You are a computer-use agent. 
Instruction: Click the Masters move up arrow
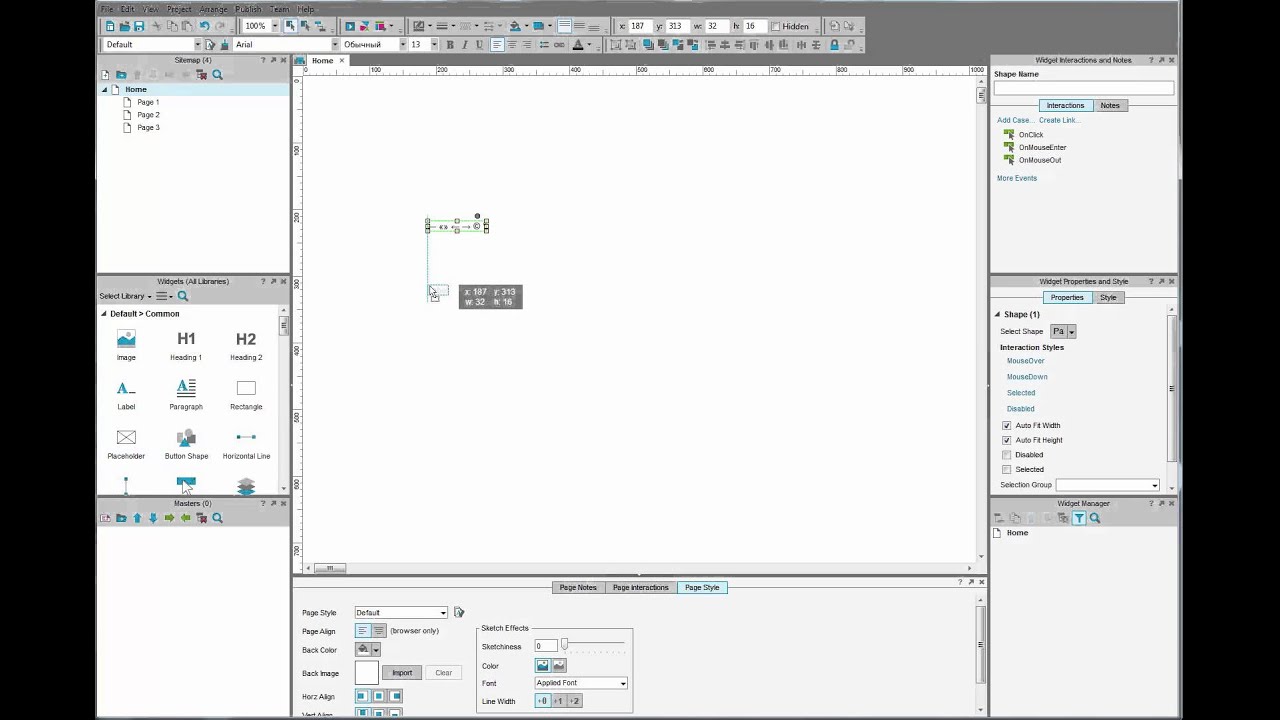tap(137, 518)
